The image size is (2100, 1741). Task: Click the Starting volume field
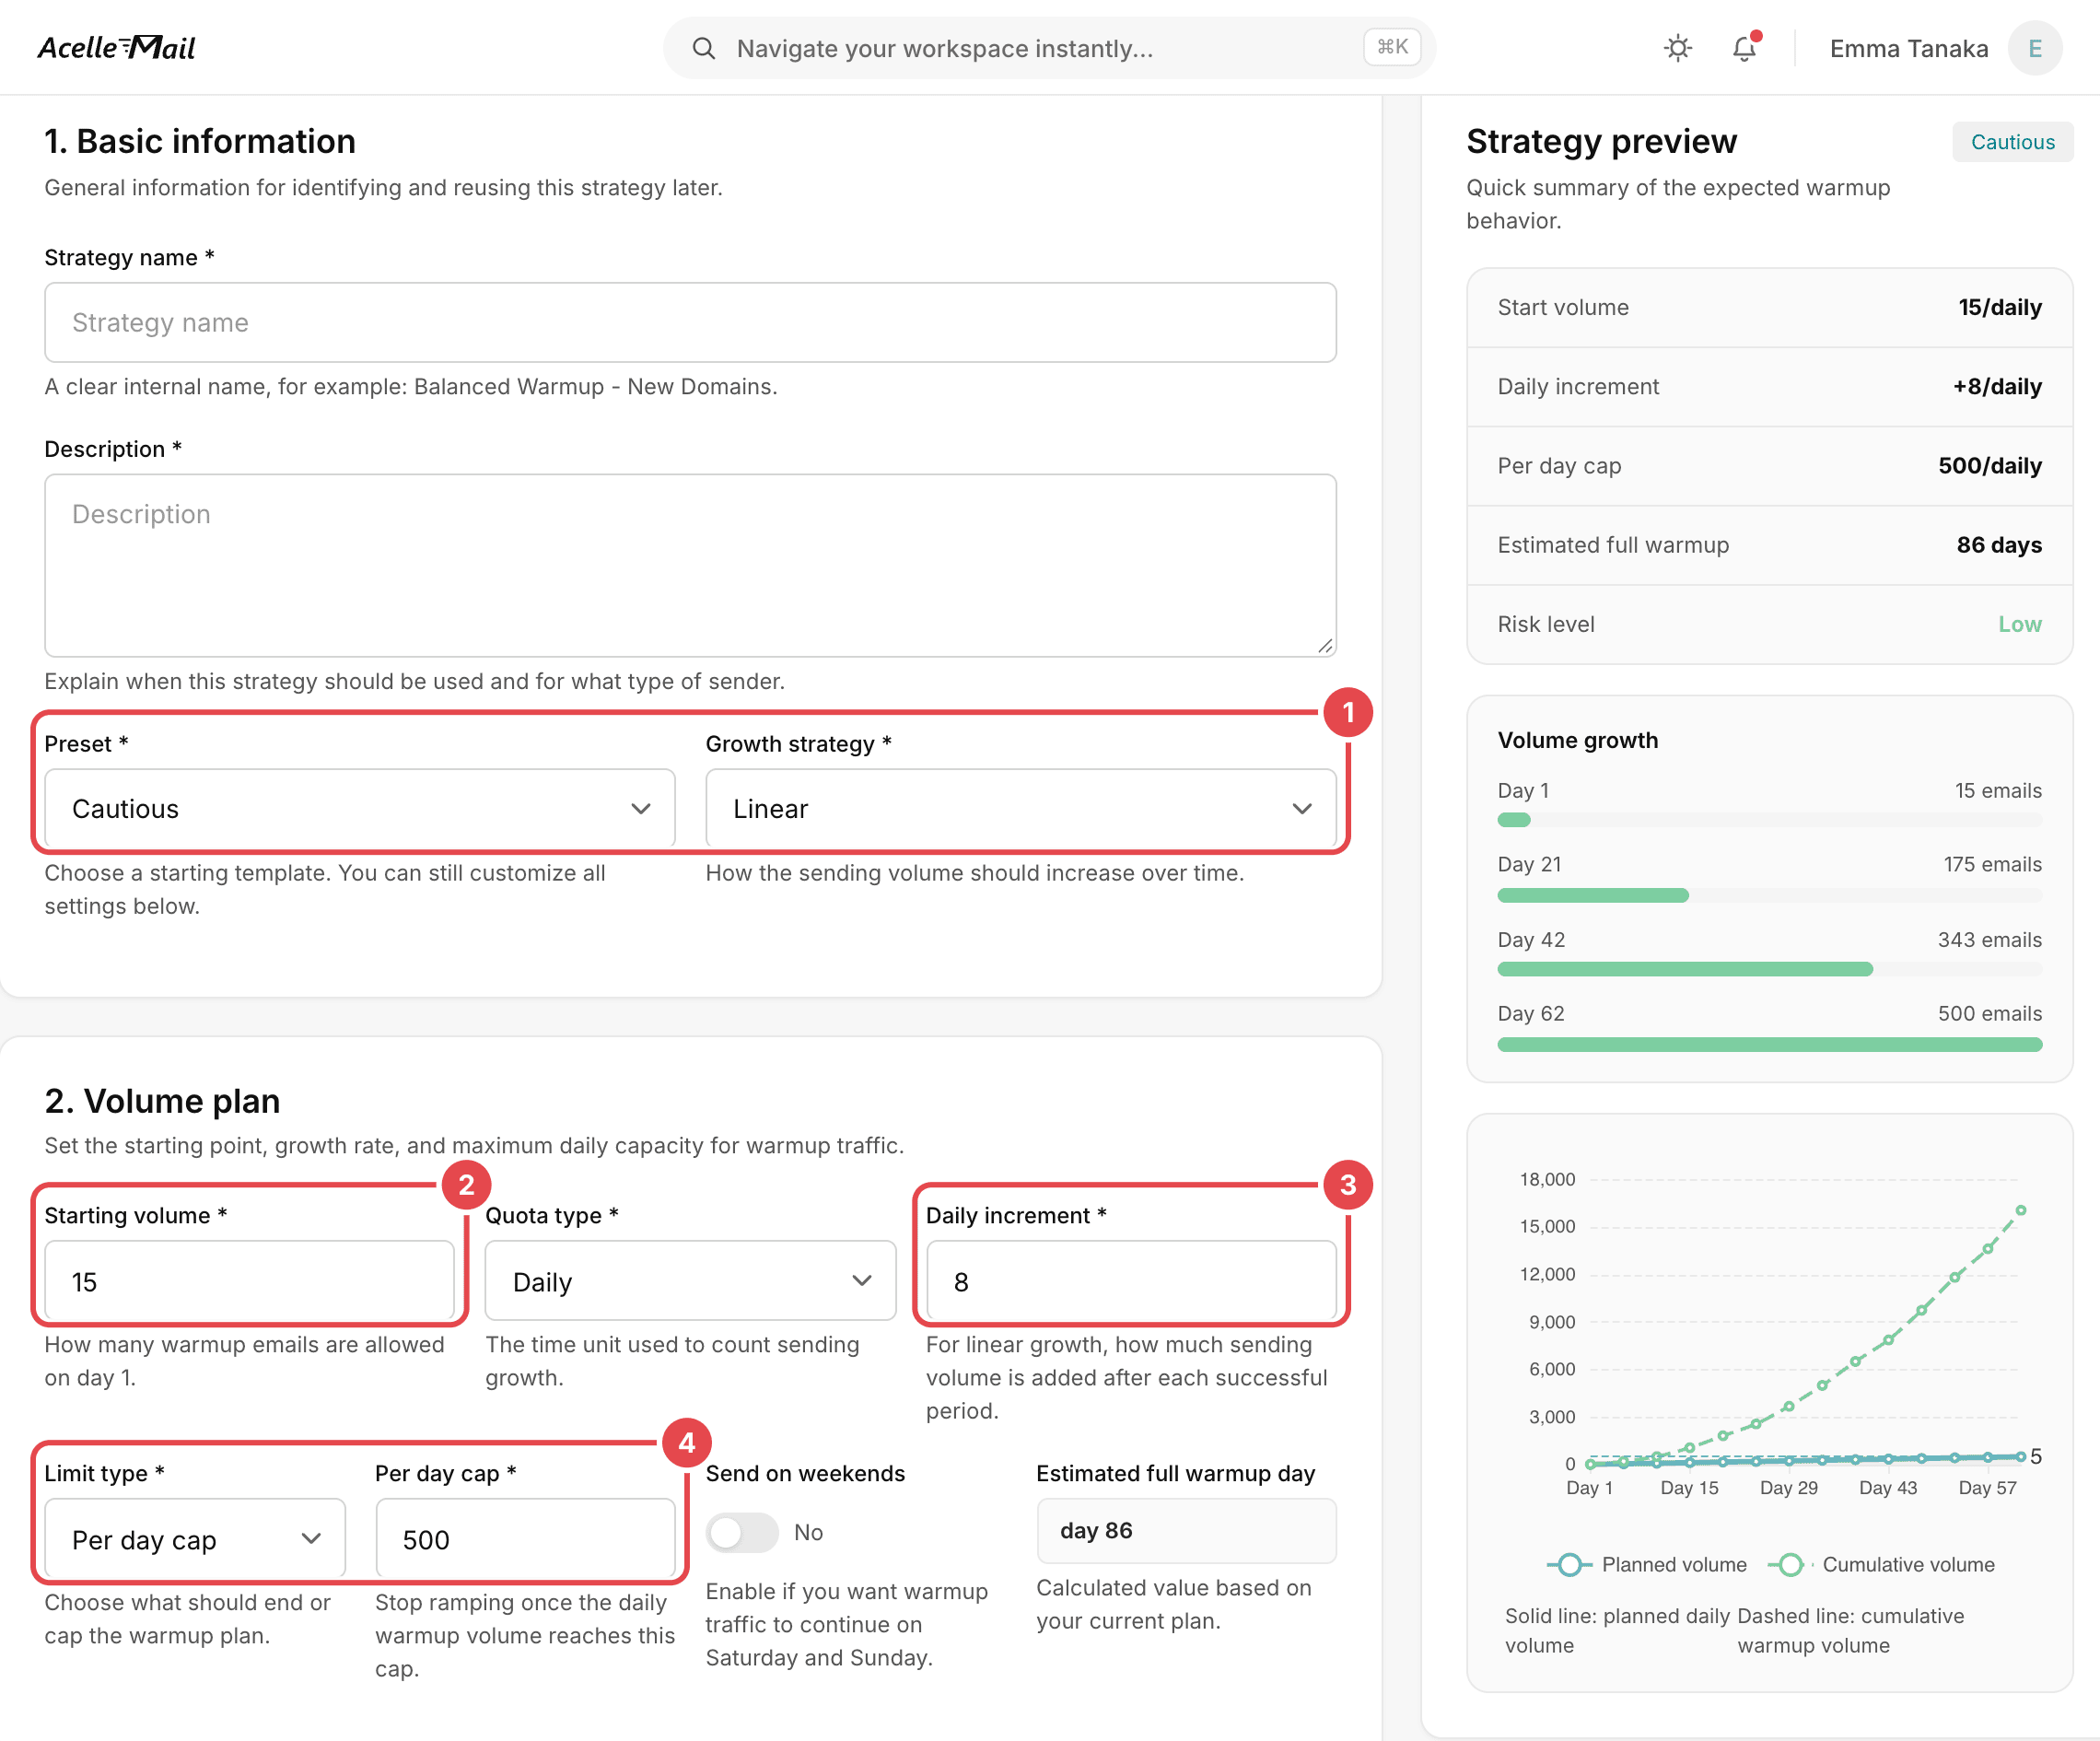(x=249, y=1281)
